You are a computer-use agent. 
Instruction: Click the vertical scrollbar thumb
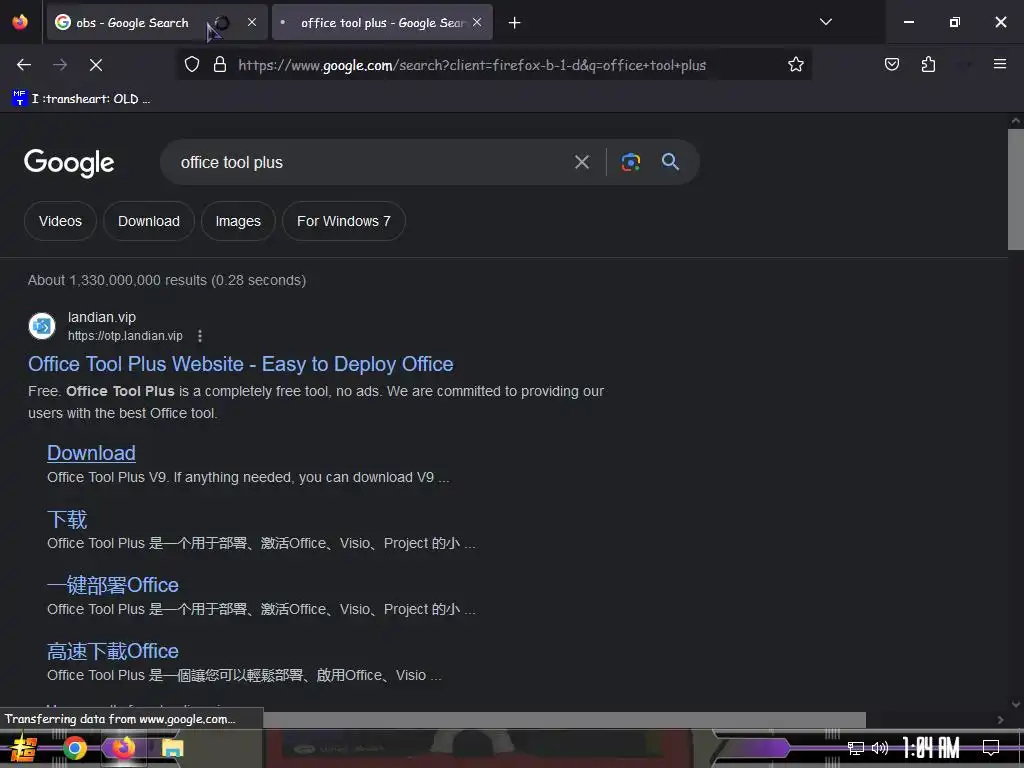[x=1016, y=189]
